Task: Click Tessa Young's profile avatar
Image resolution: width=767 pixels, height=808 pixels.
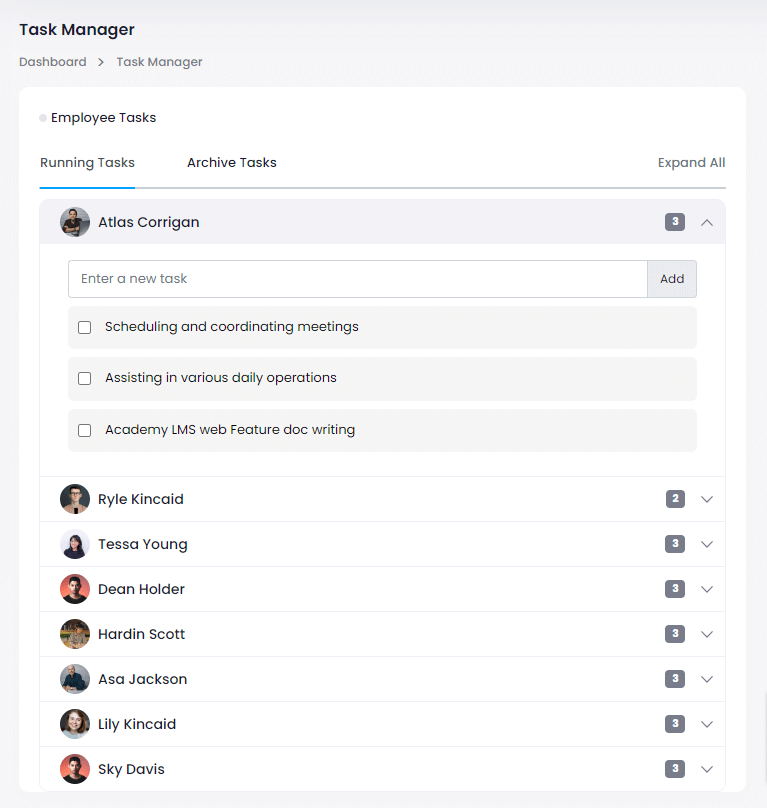Action: (75, 544)
